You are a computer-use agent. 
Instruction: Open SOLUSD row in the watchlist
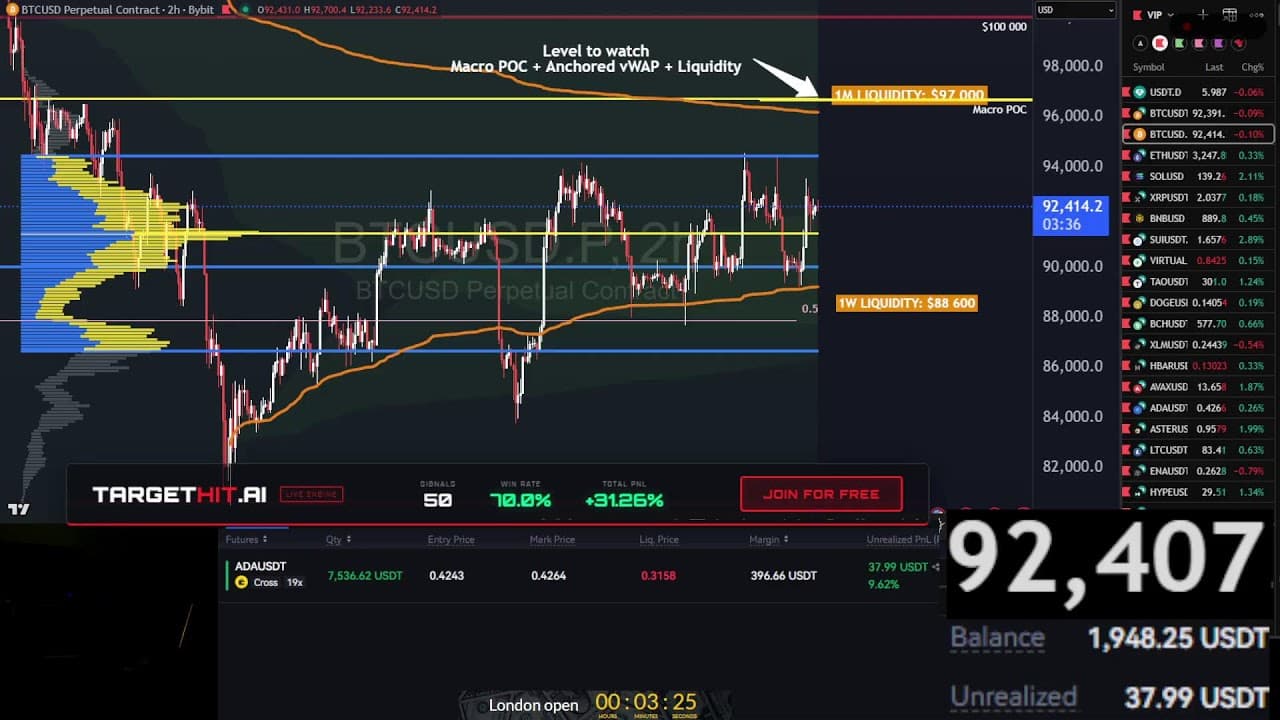(x=1199, y=176)
